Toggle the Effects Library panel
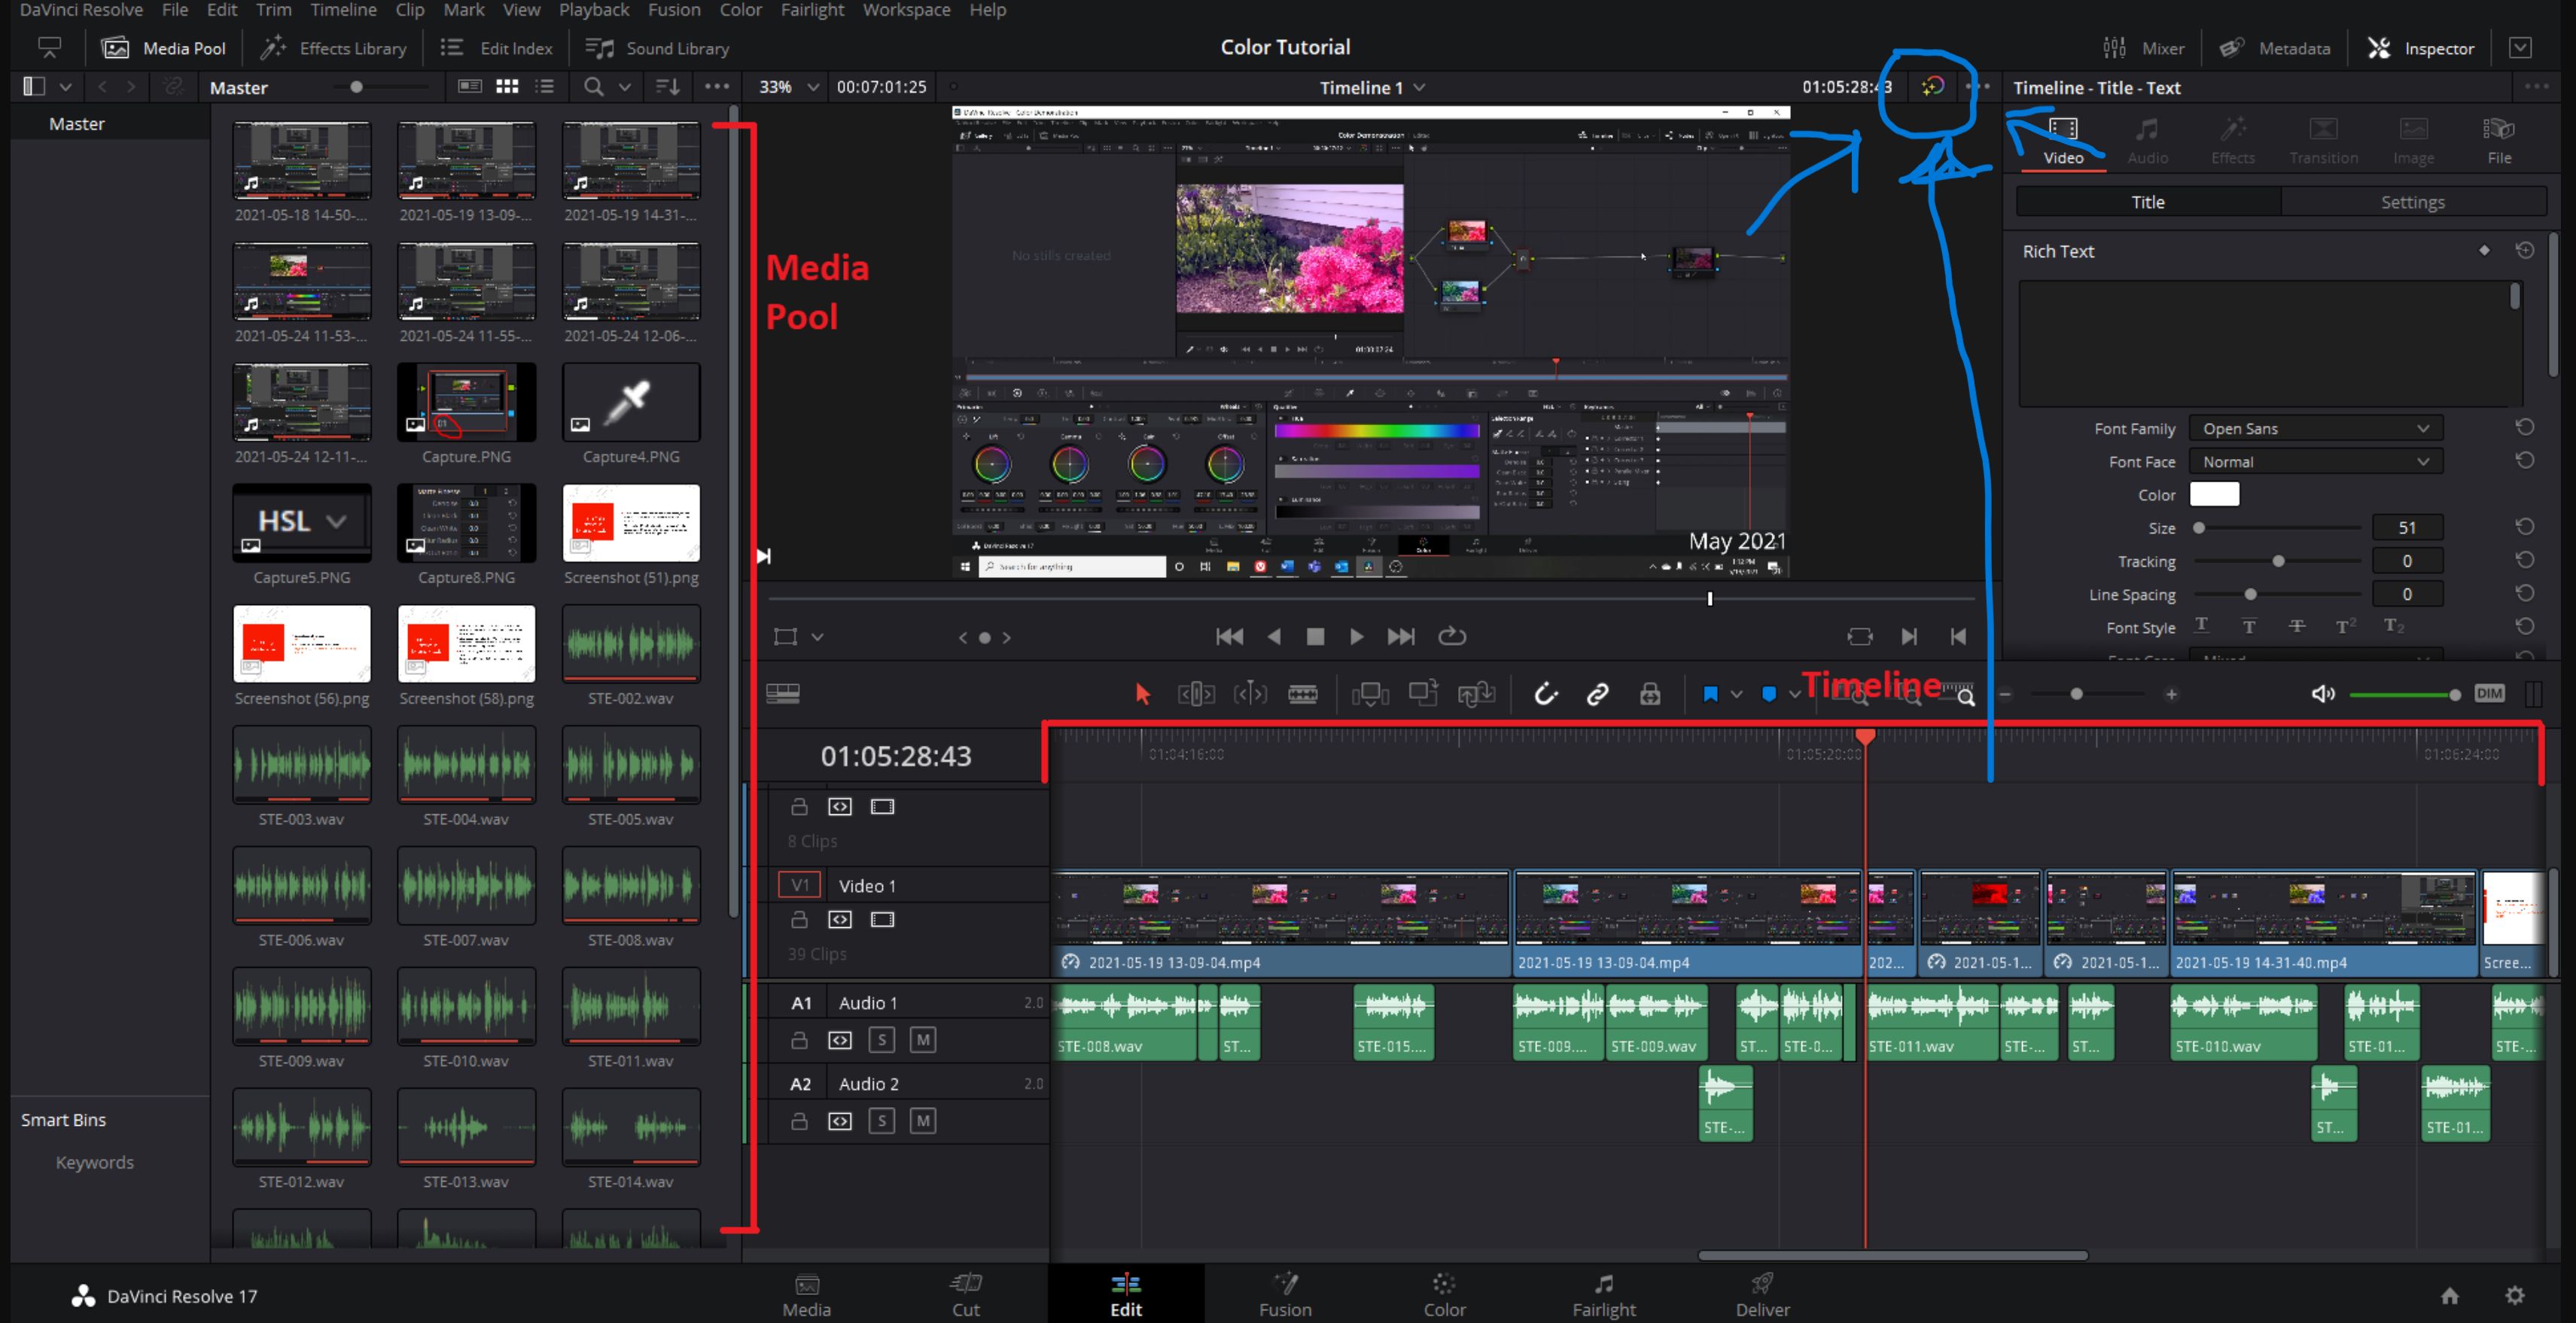2576x1323 pixels. [x=334, y=48]
